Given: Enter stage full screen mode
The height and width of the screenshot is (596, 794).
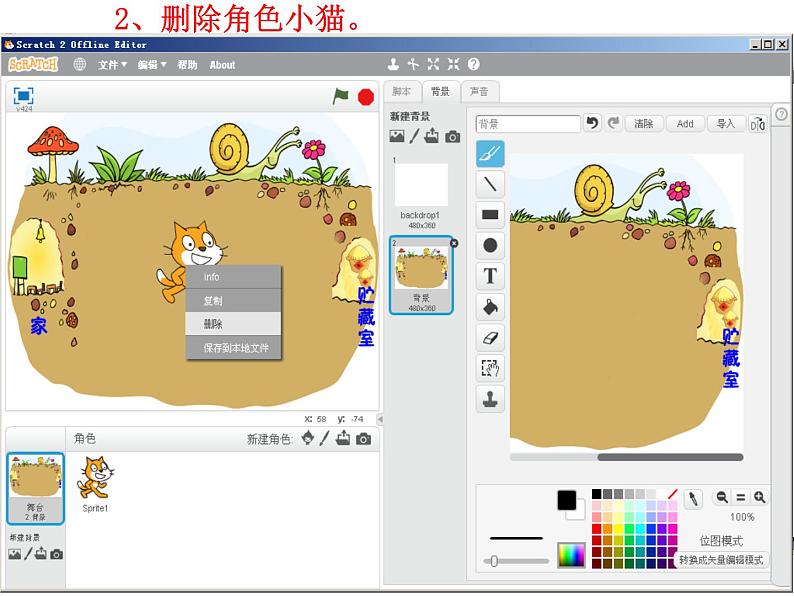Looking at the screenshot, I should tap(23, 96).
